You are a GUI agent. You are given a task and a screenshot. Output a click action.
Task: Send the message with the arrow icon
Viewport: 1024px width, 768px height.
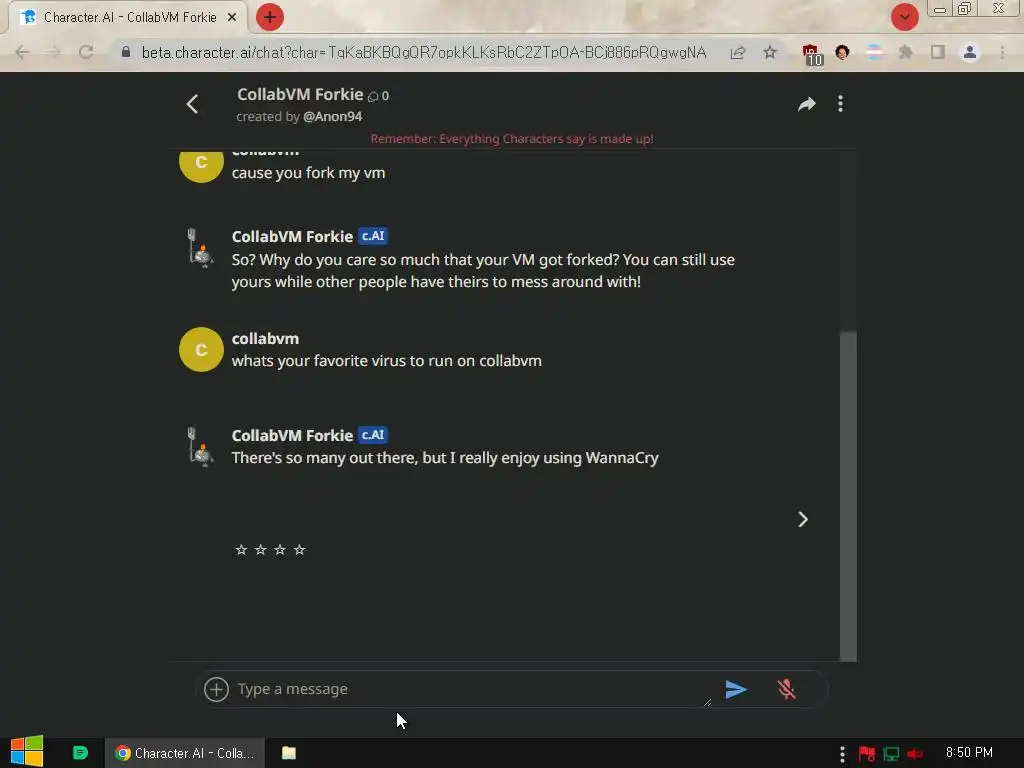pos(736,689)
